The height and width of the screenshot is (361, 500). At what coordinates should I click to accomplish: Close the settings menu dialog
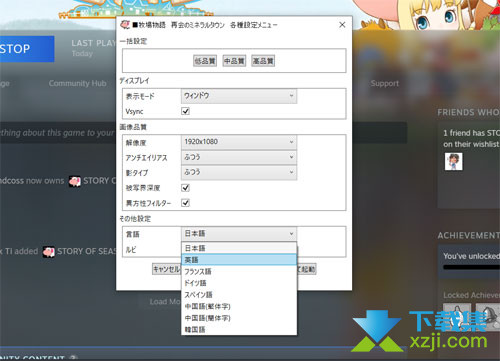point(342,25)
